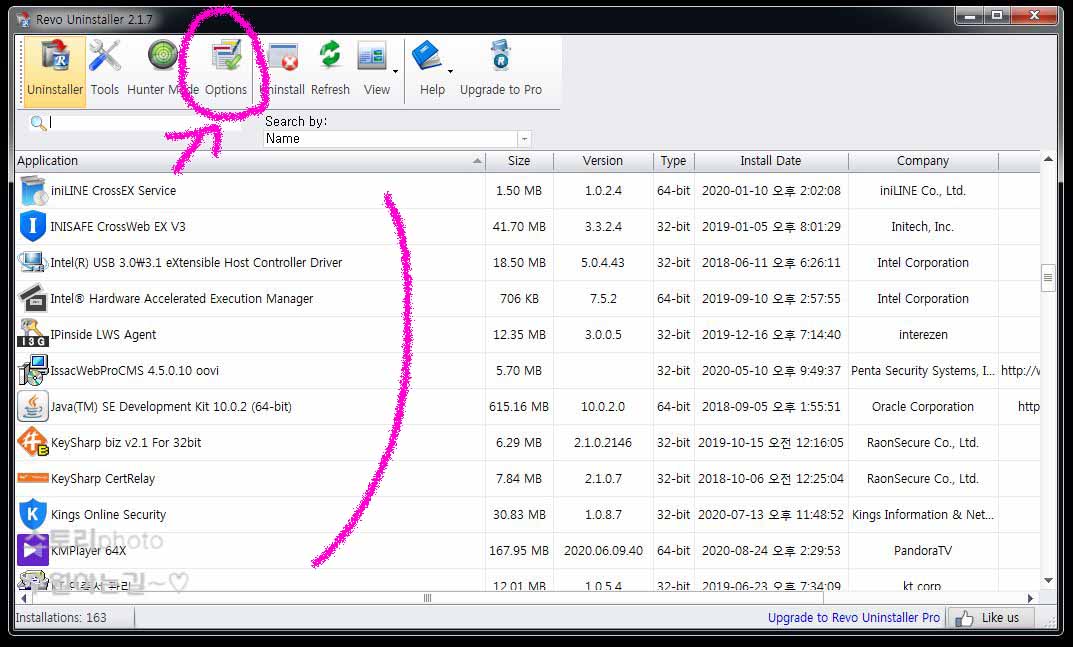The width and height of the screenshot is (1073, 647).
Task: Click the Uninstall toolbar icon
Action: (283, 58)
